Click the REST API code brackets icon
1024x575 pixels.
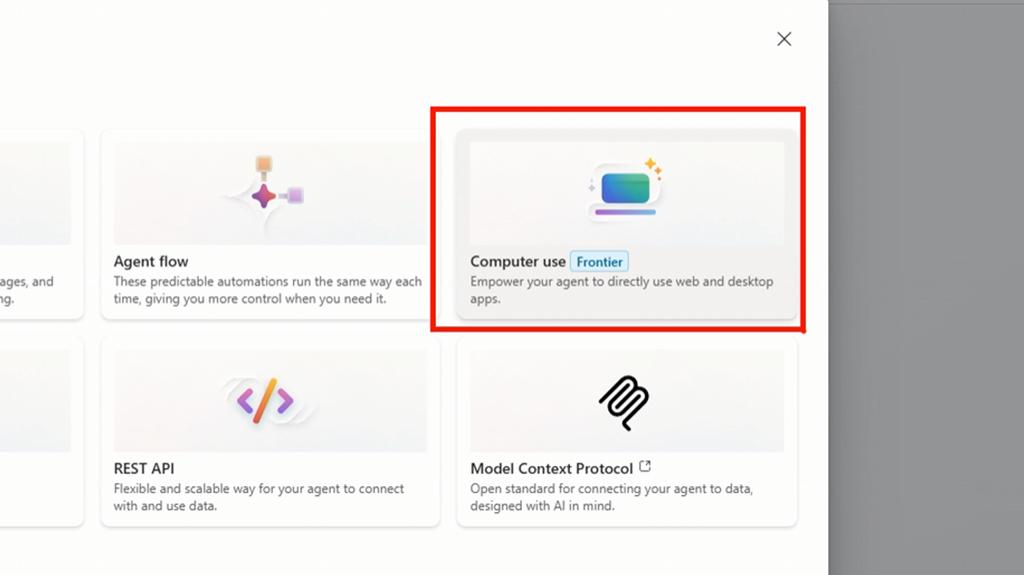pos(265,401)
